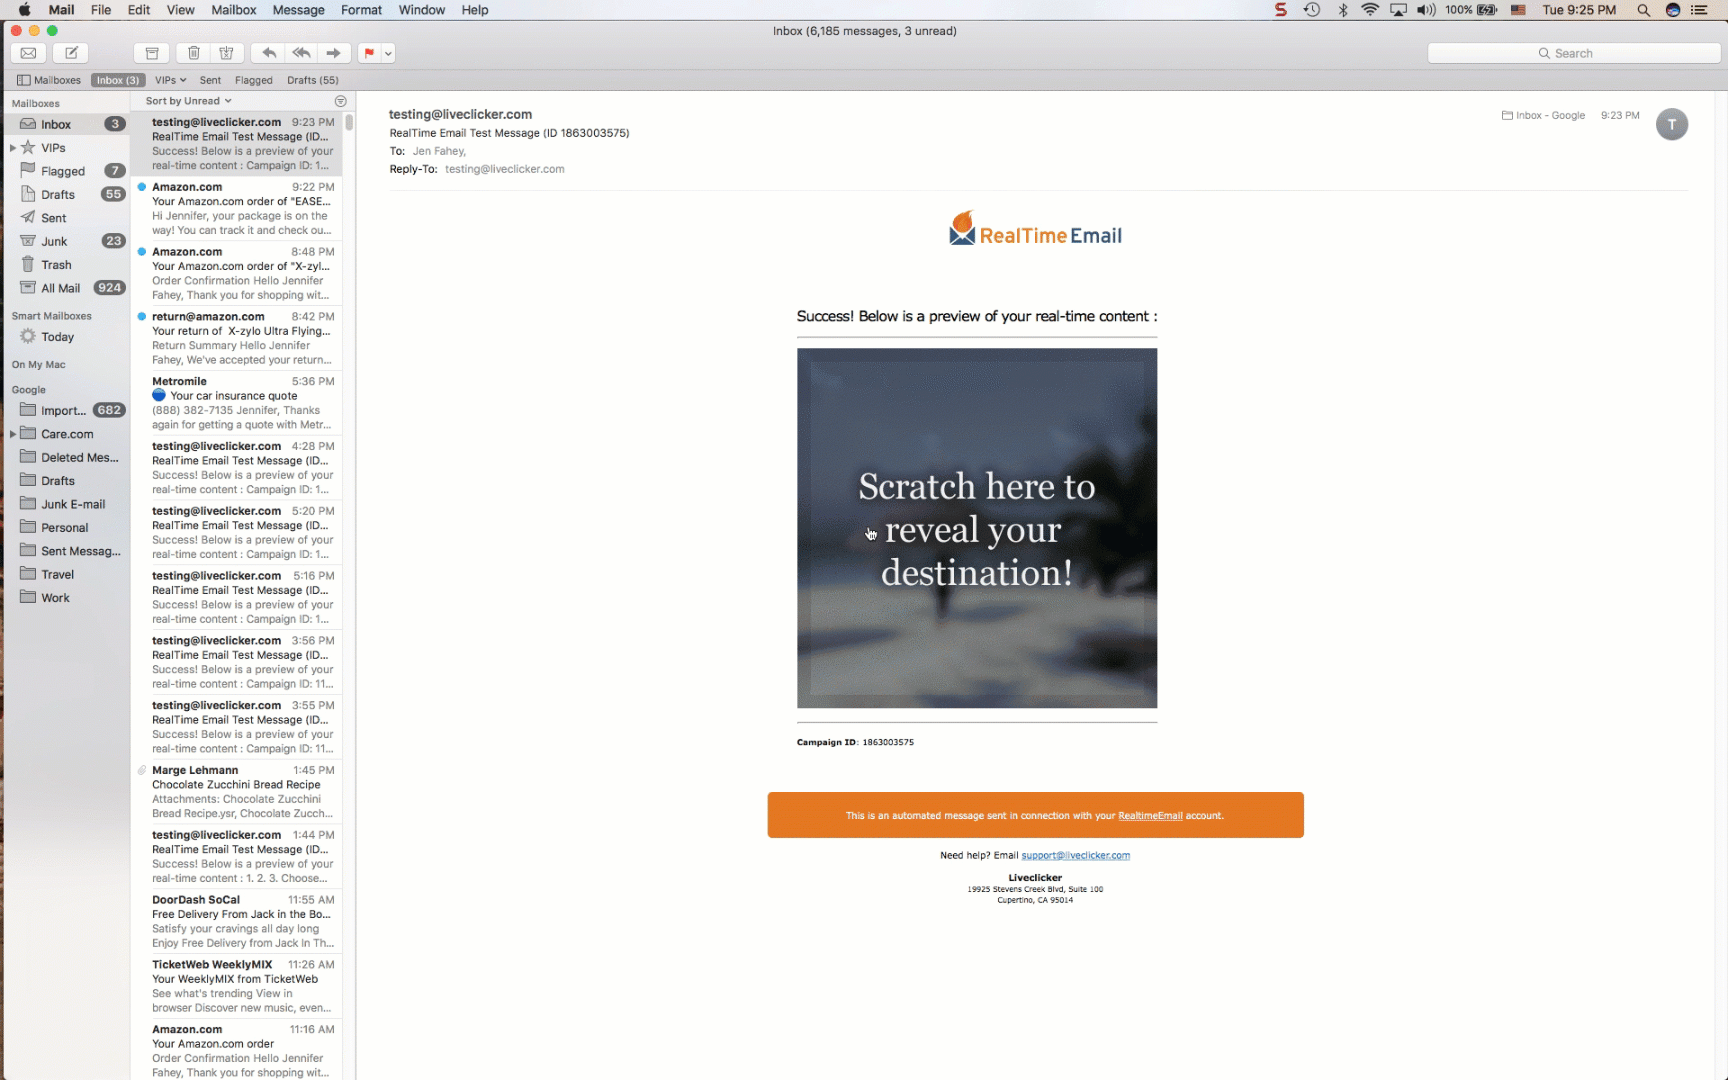Forward the selected message
This screenshot has height=1080, width=1728.
tap(333, 53)
